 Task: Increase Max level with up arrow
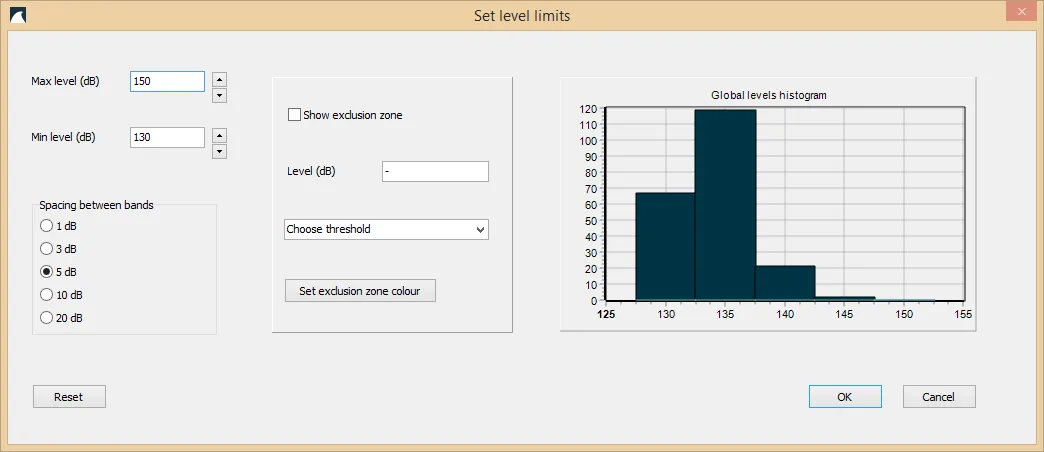pyautogui.click(x=220, y=78)
